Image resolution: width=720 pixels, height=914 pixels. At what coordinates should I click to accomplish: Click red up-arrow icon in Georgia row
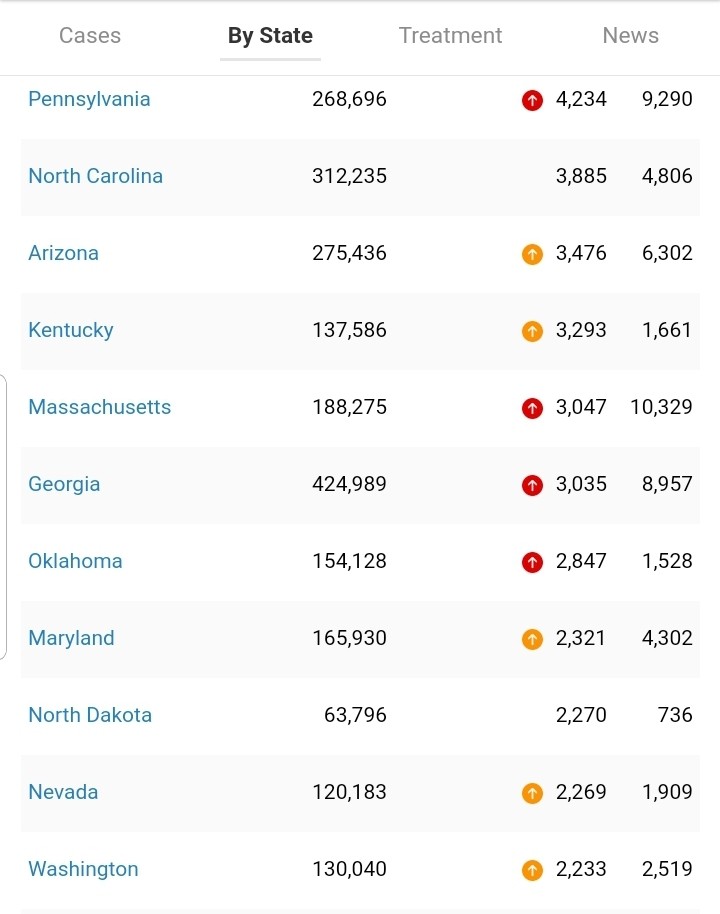pyautogui.click(x=532, y=485)
